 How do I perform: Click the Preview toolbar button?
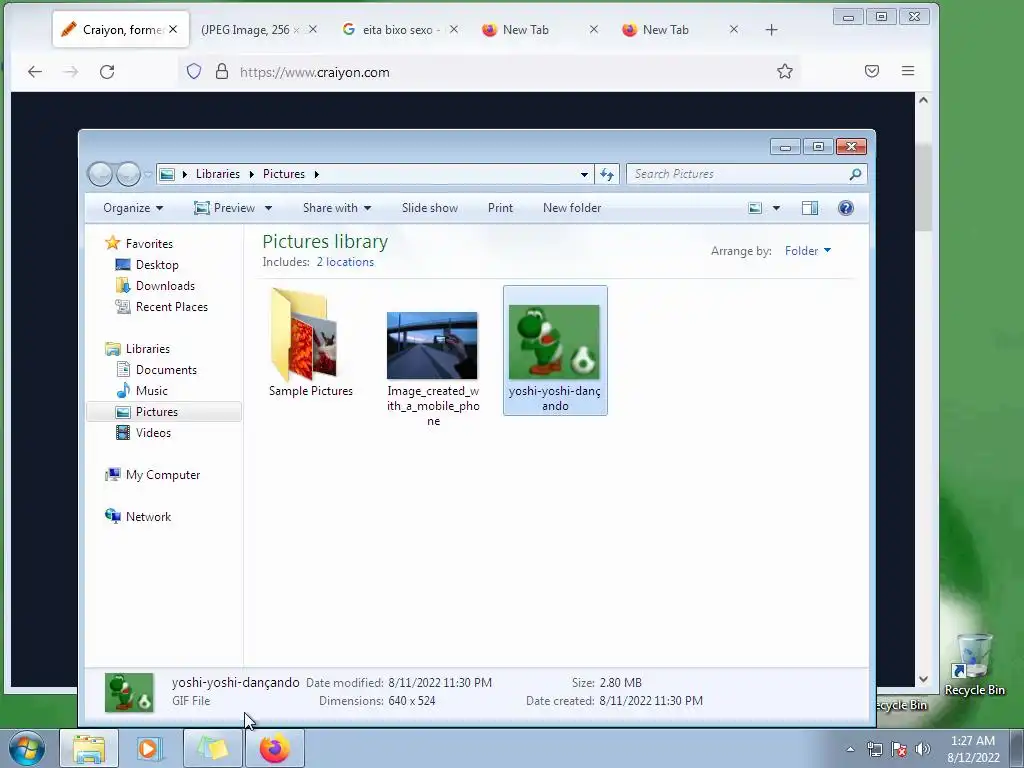[224, 208]
